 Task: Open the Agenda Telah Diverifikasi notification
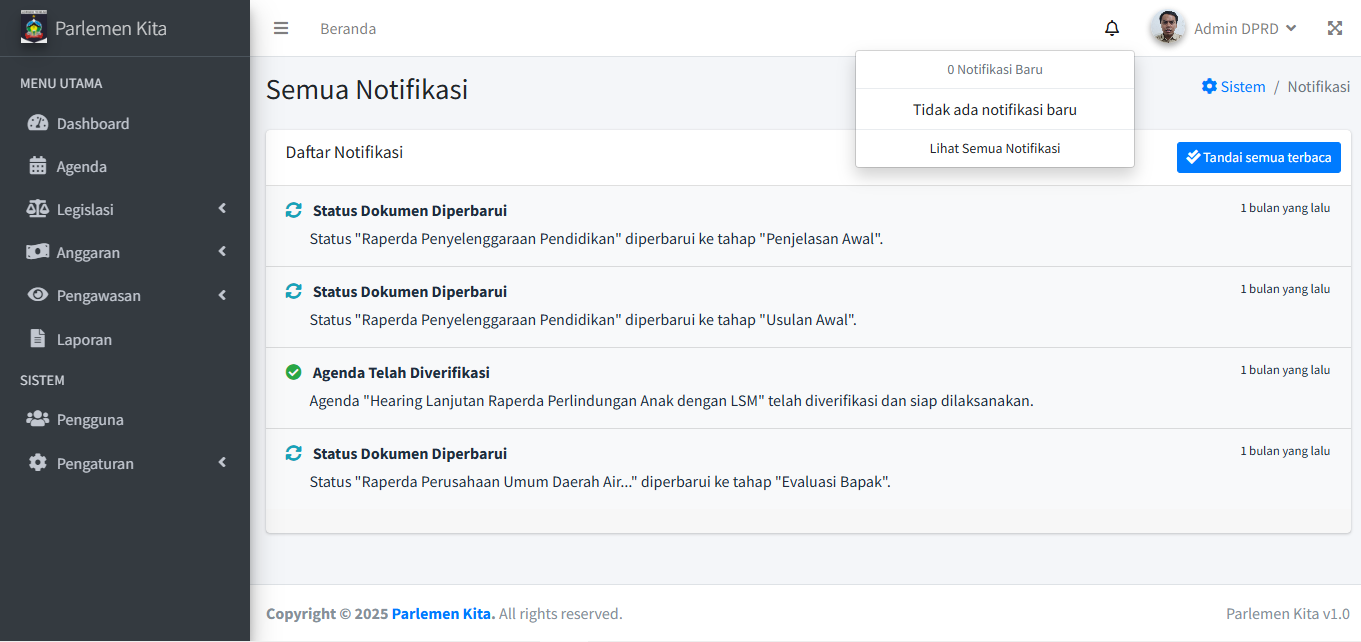pyautogui.click(x=401, y=373)
